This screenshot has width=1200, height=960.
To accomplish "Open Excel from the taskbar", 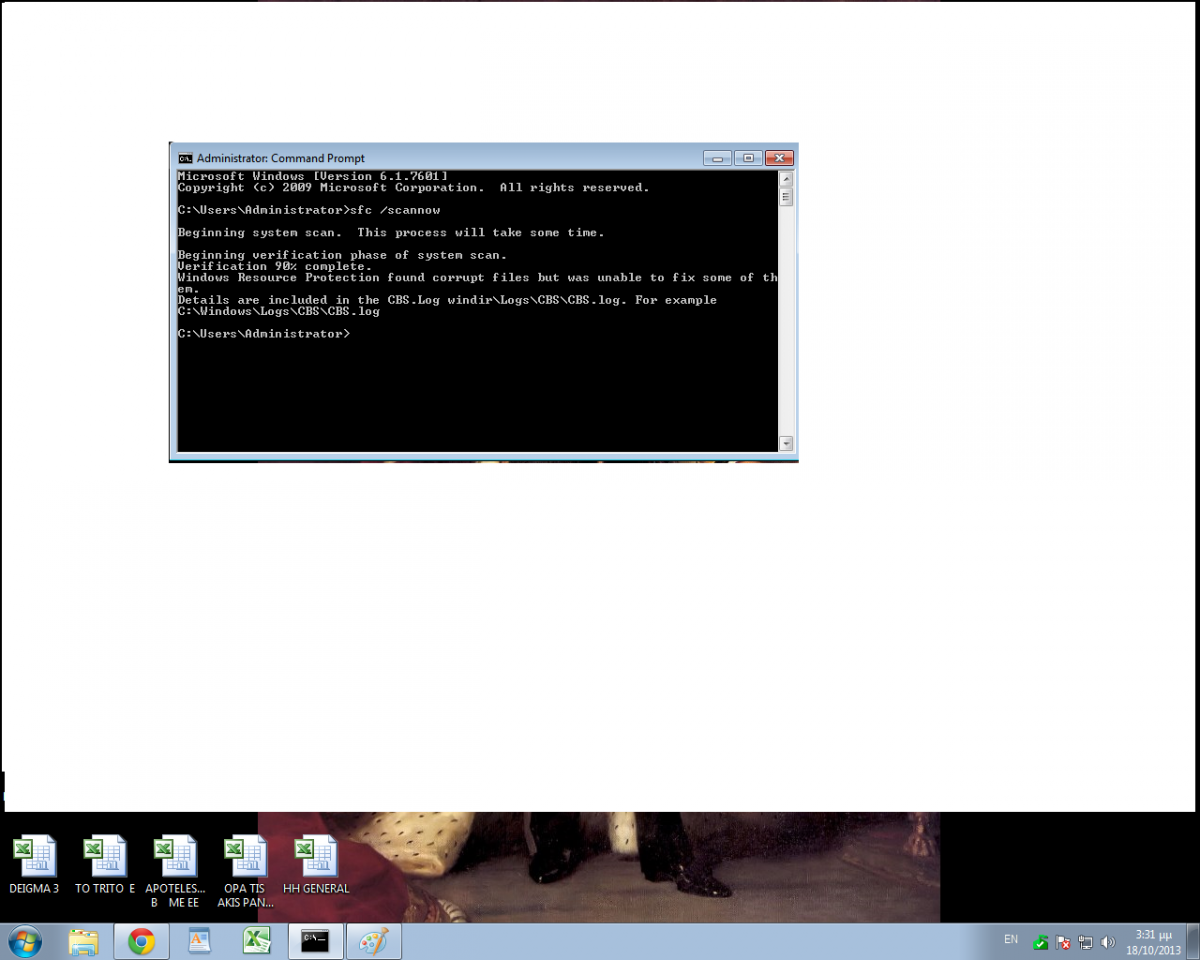I will pos(257,941).
